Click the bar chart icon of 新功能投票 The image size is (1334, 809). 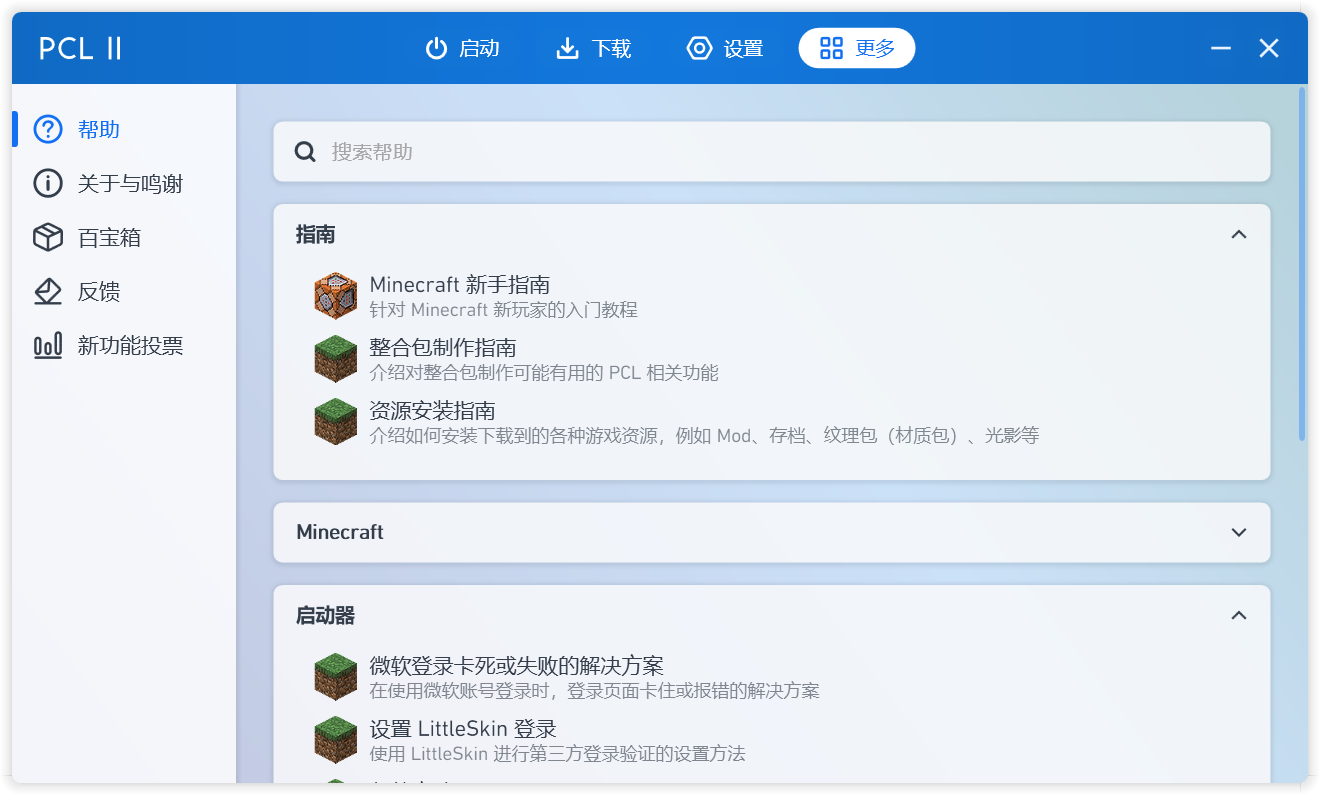(48, 345)
